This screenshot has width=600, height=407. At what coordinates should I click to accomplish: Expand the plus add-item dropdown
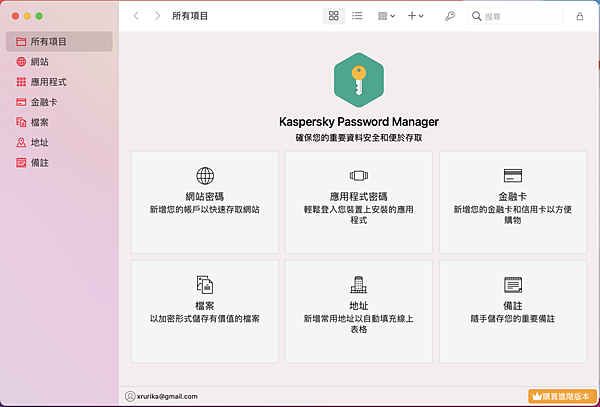click(416, 16)
